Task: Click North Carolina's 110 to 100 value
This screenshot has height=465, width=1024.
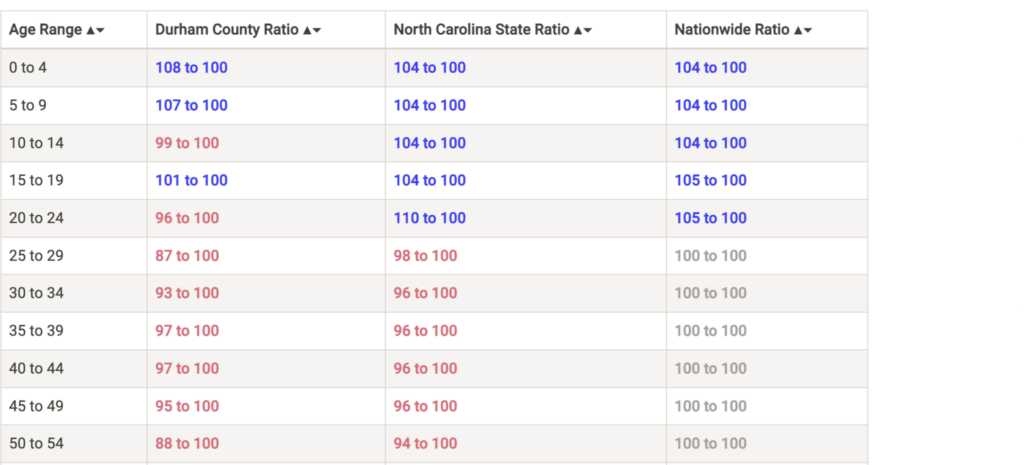Action: pos(430,218)
